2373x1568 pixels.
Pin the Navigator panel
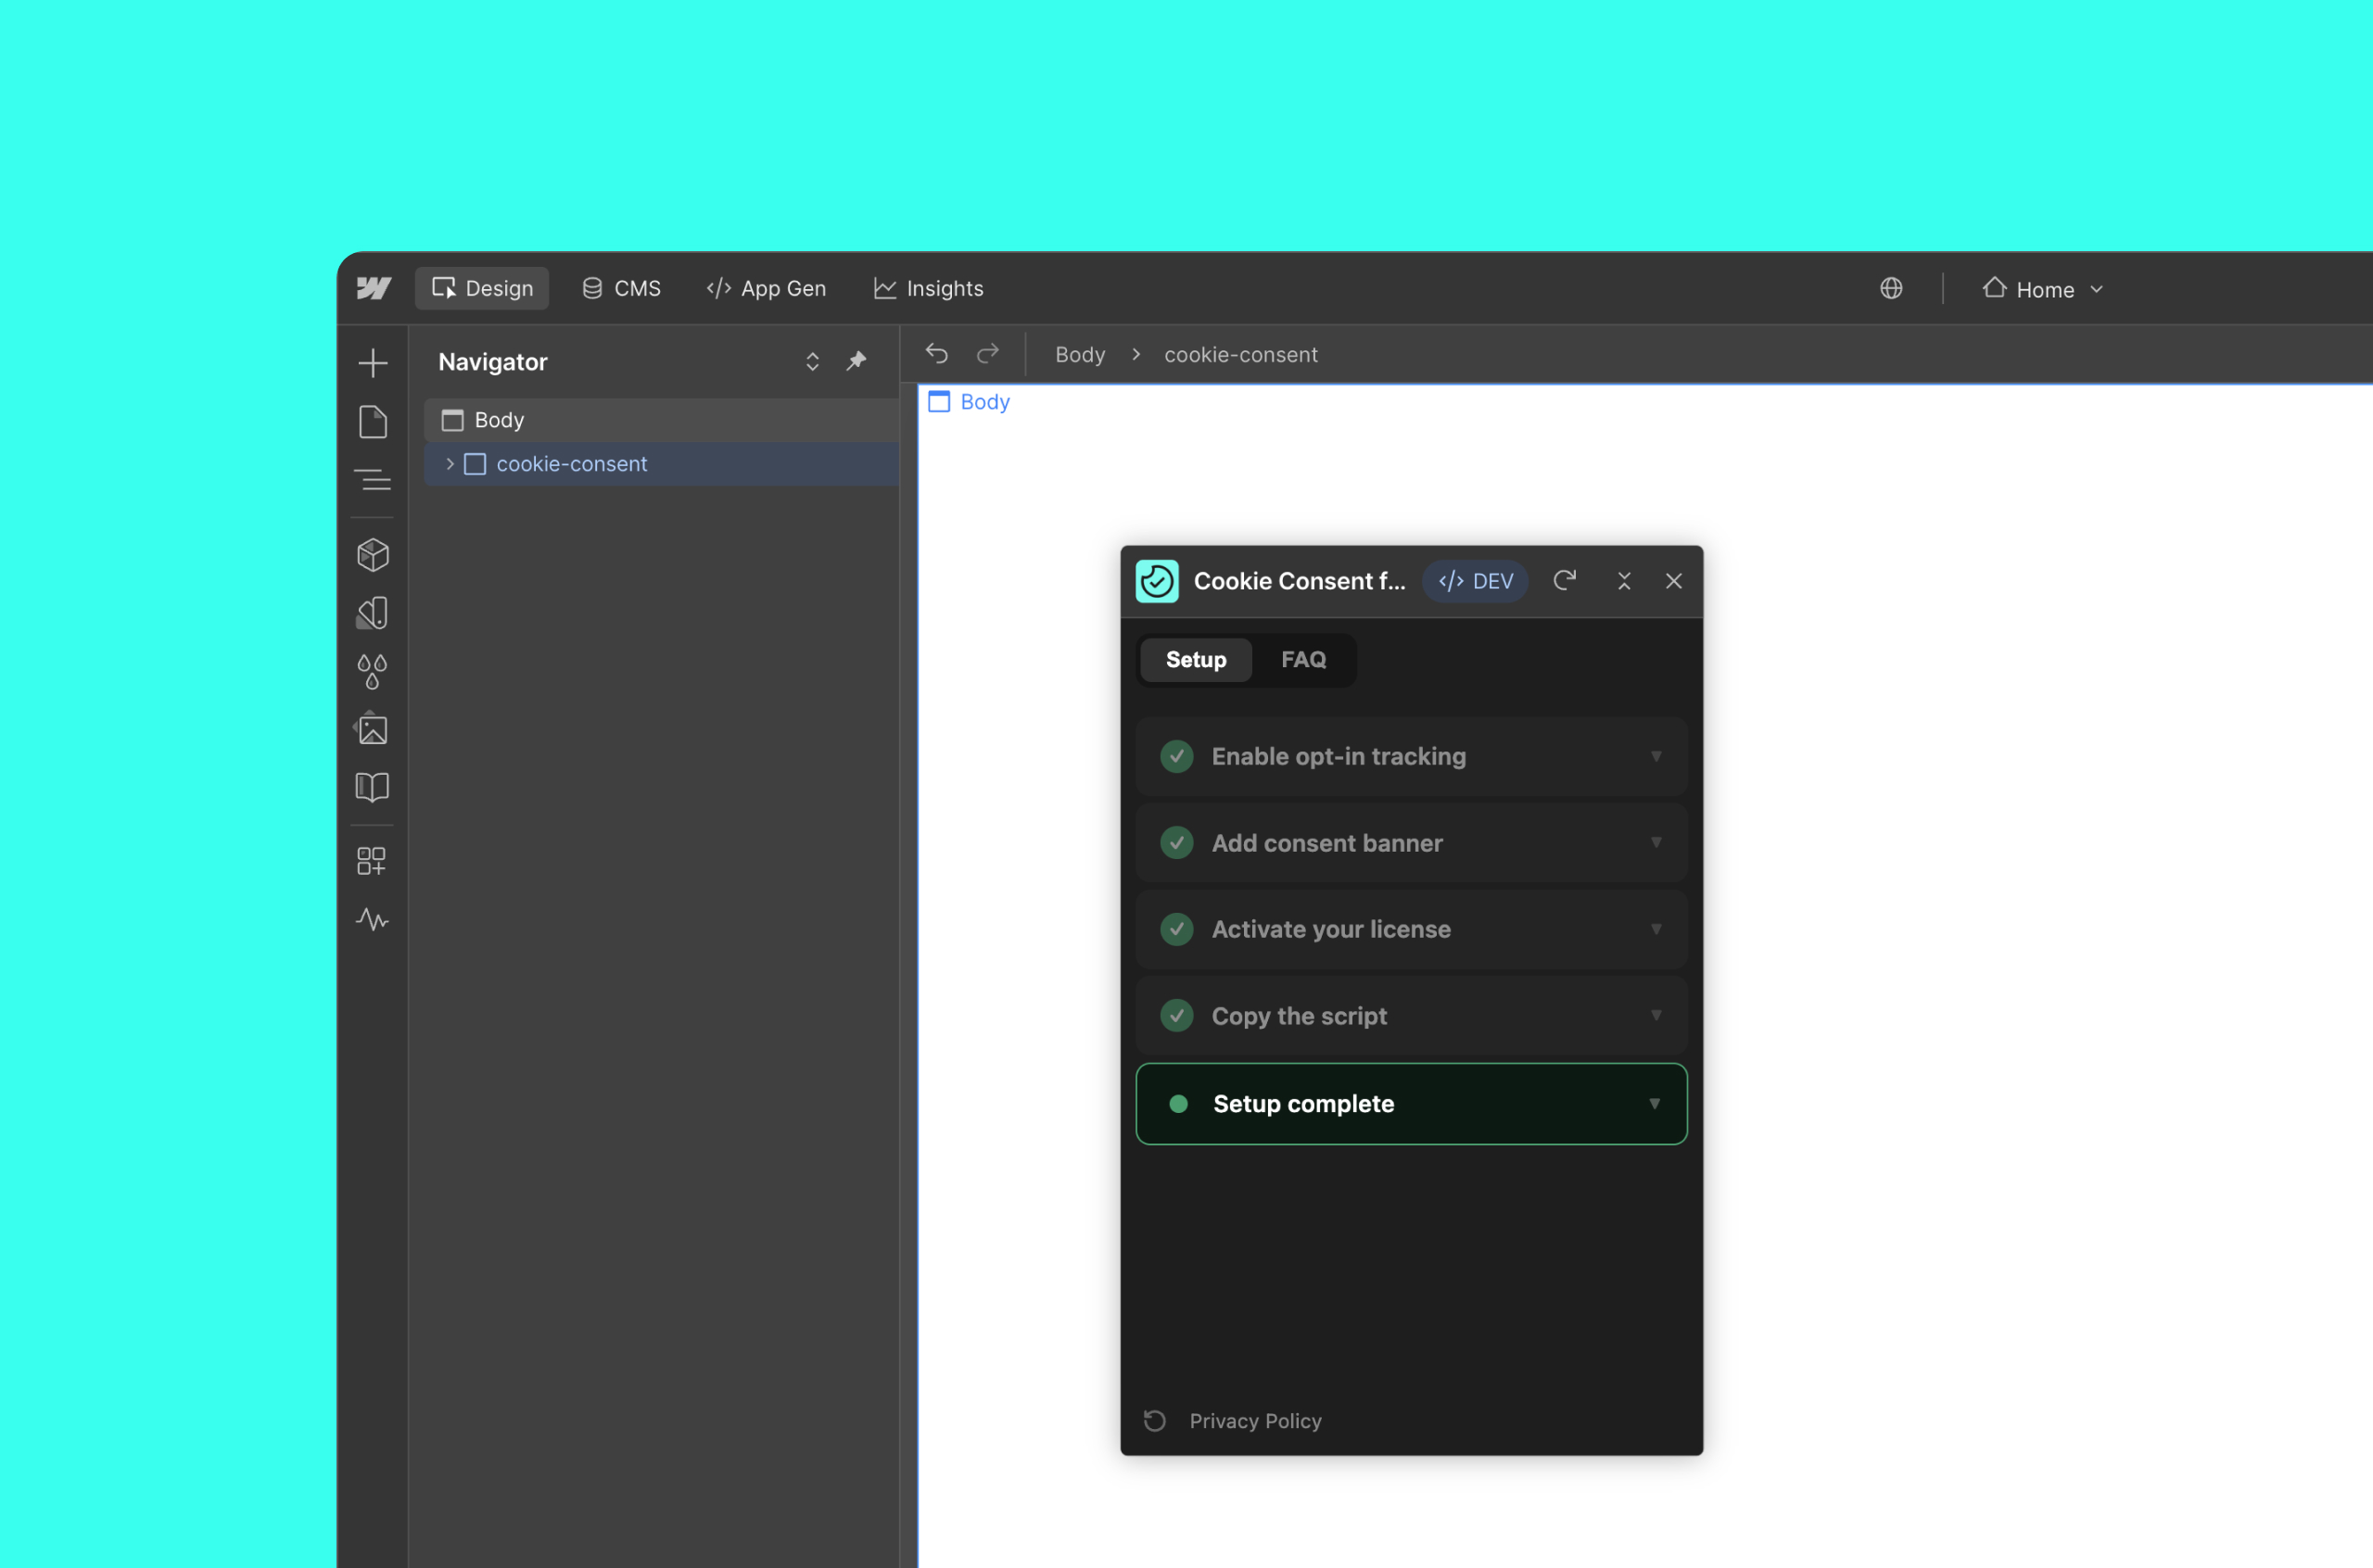click(x=856, y=361)
